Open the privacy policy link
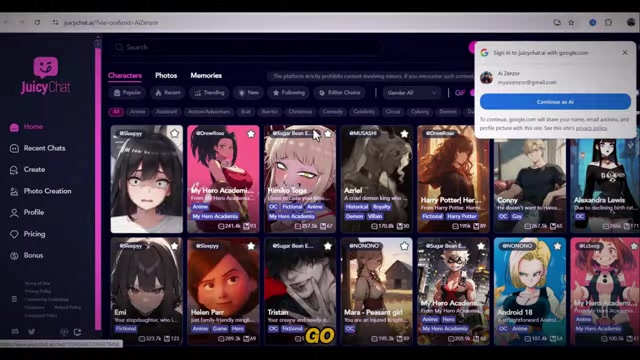 coord(591,128)
